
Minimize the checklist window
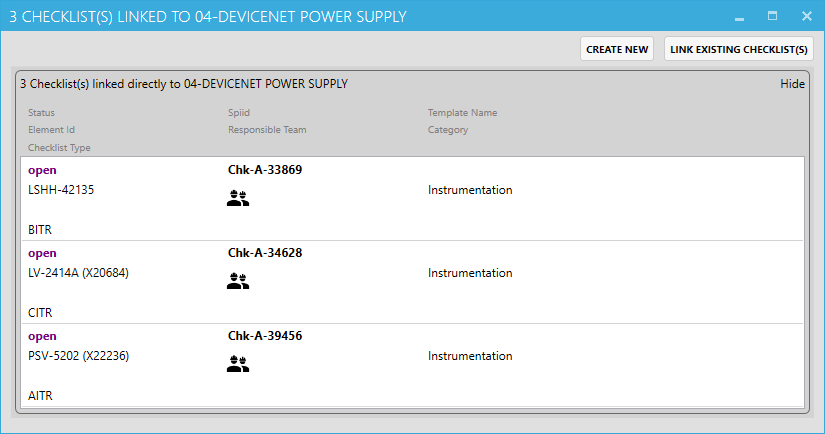point(738,17)
